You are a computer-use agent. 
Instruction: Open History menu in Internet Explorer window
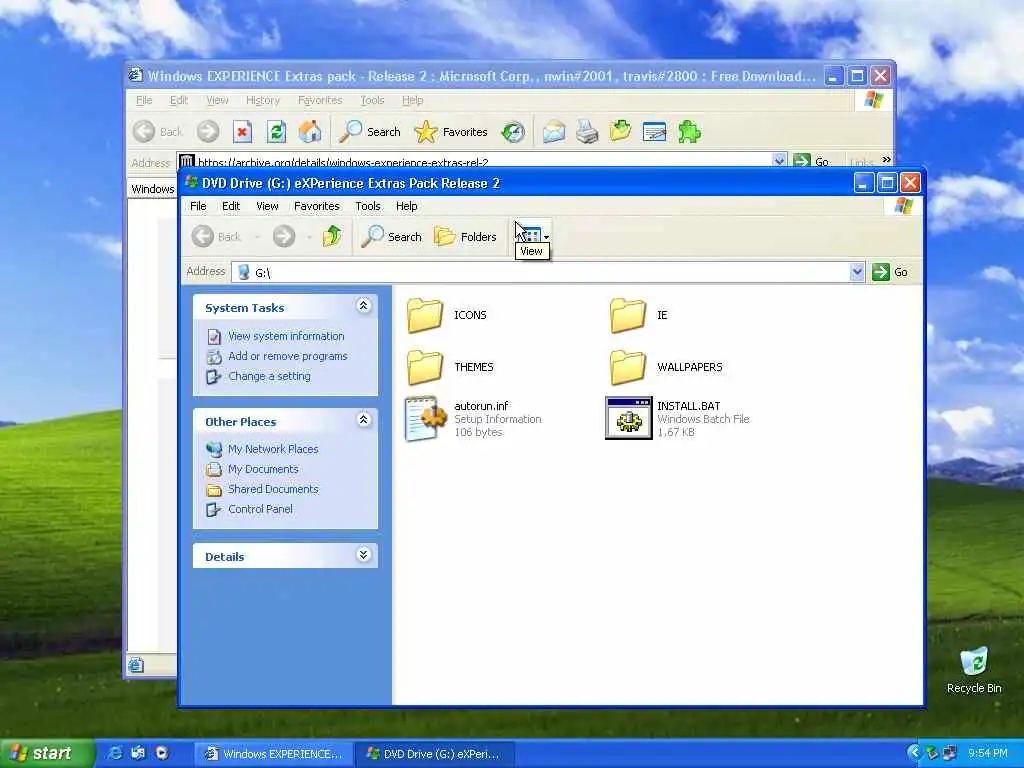263,101
